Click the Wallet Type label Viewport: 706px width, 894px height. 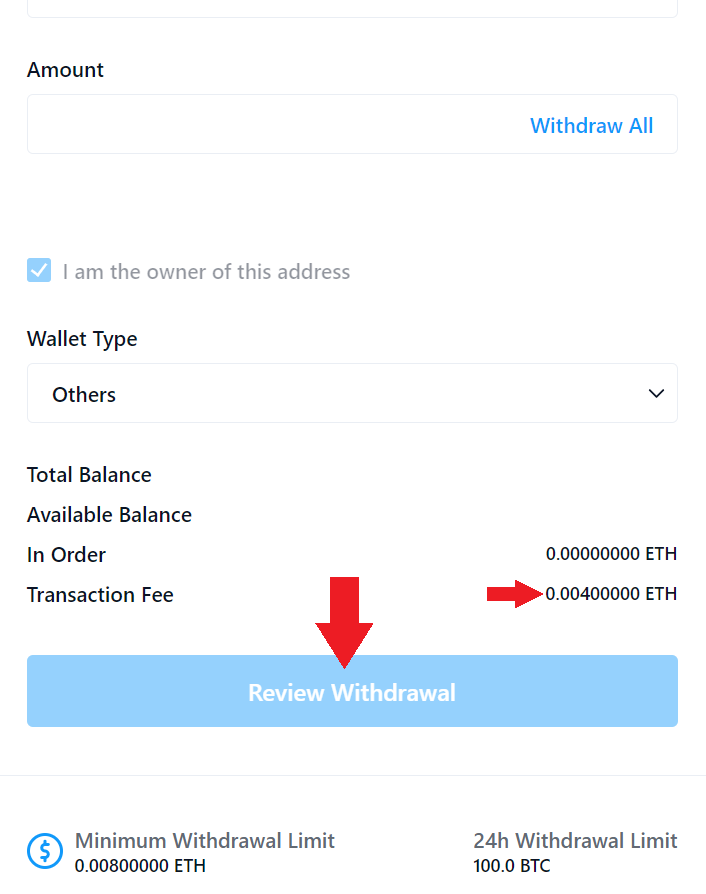82,339
